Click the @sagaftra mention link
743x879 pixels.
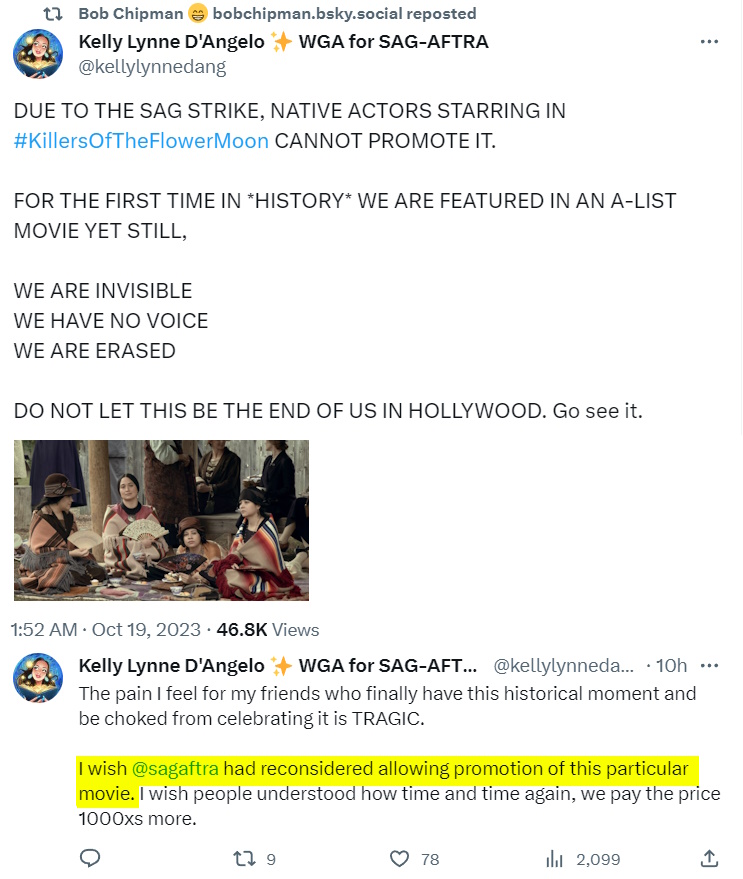[175, 770]
